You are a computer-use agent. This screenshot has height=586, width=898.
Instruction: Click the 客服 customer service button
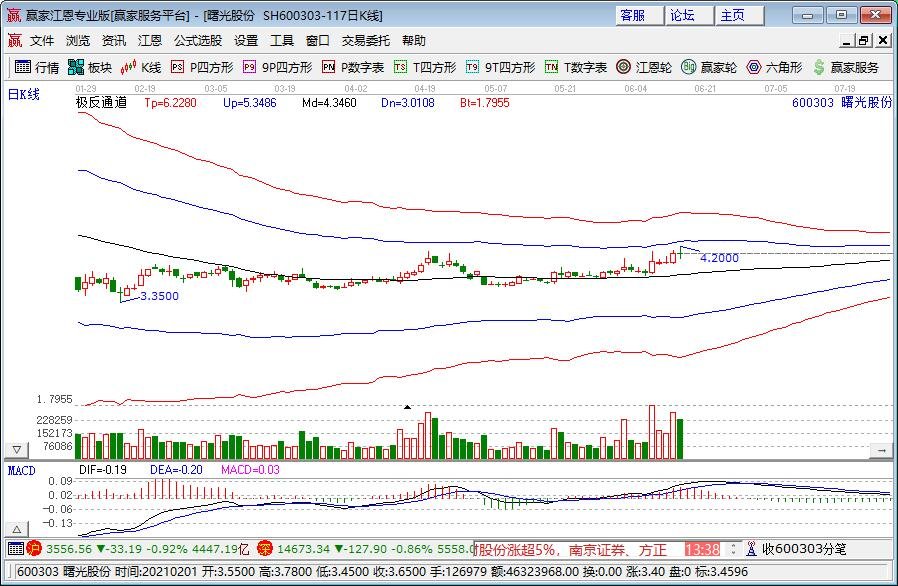tap(640, 15)
